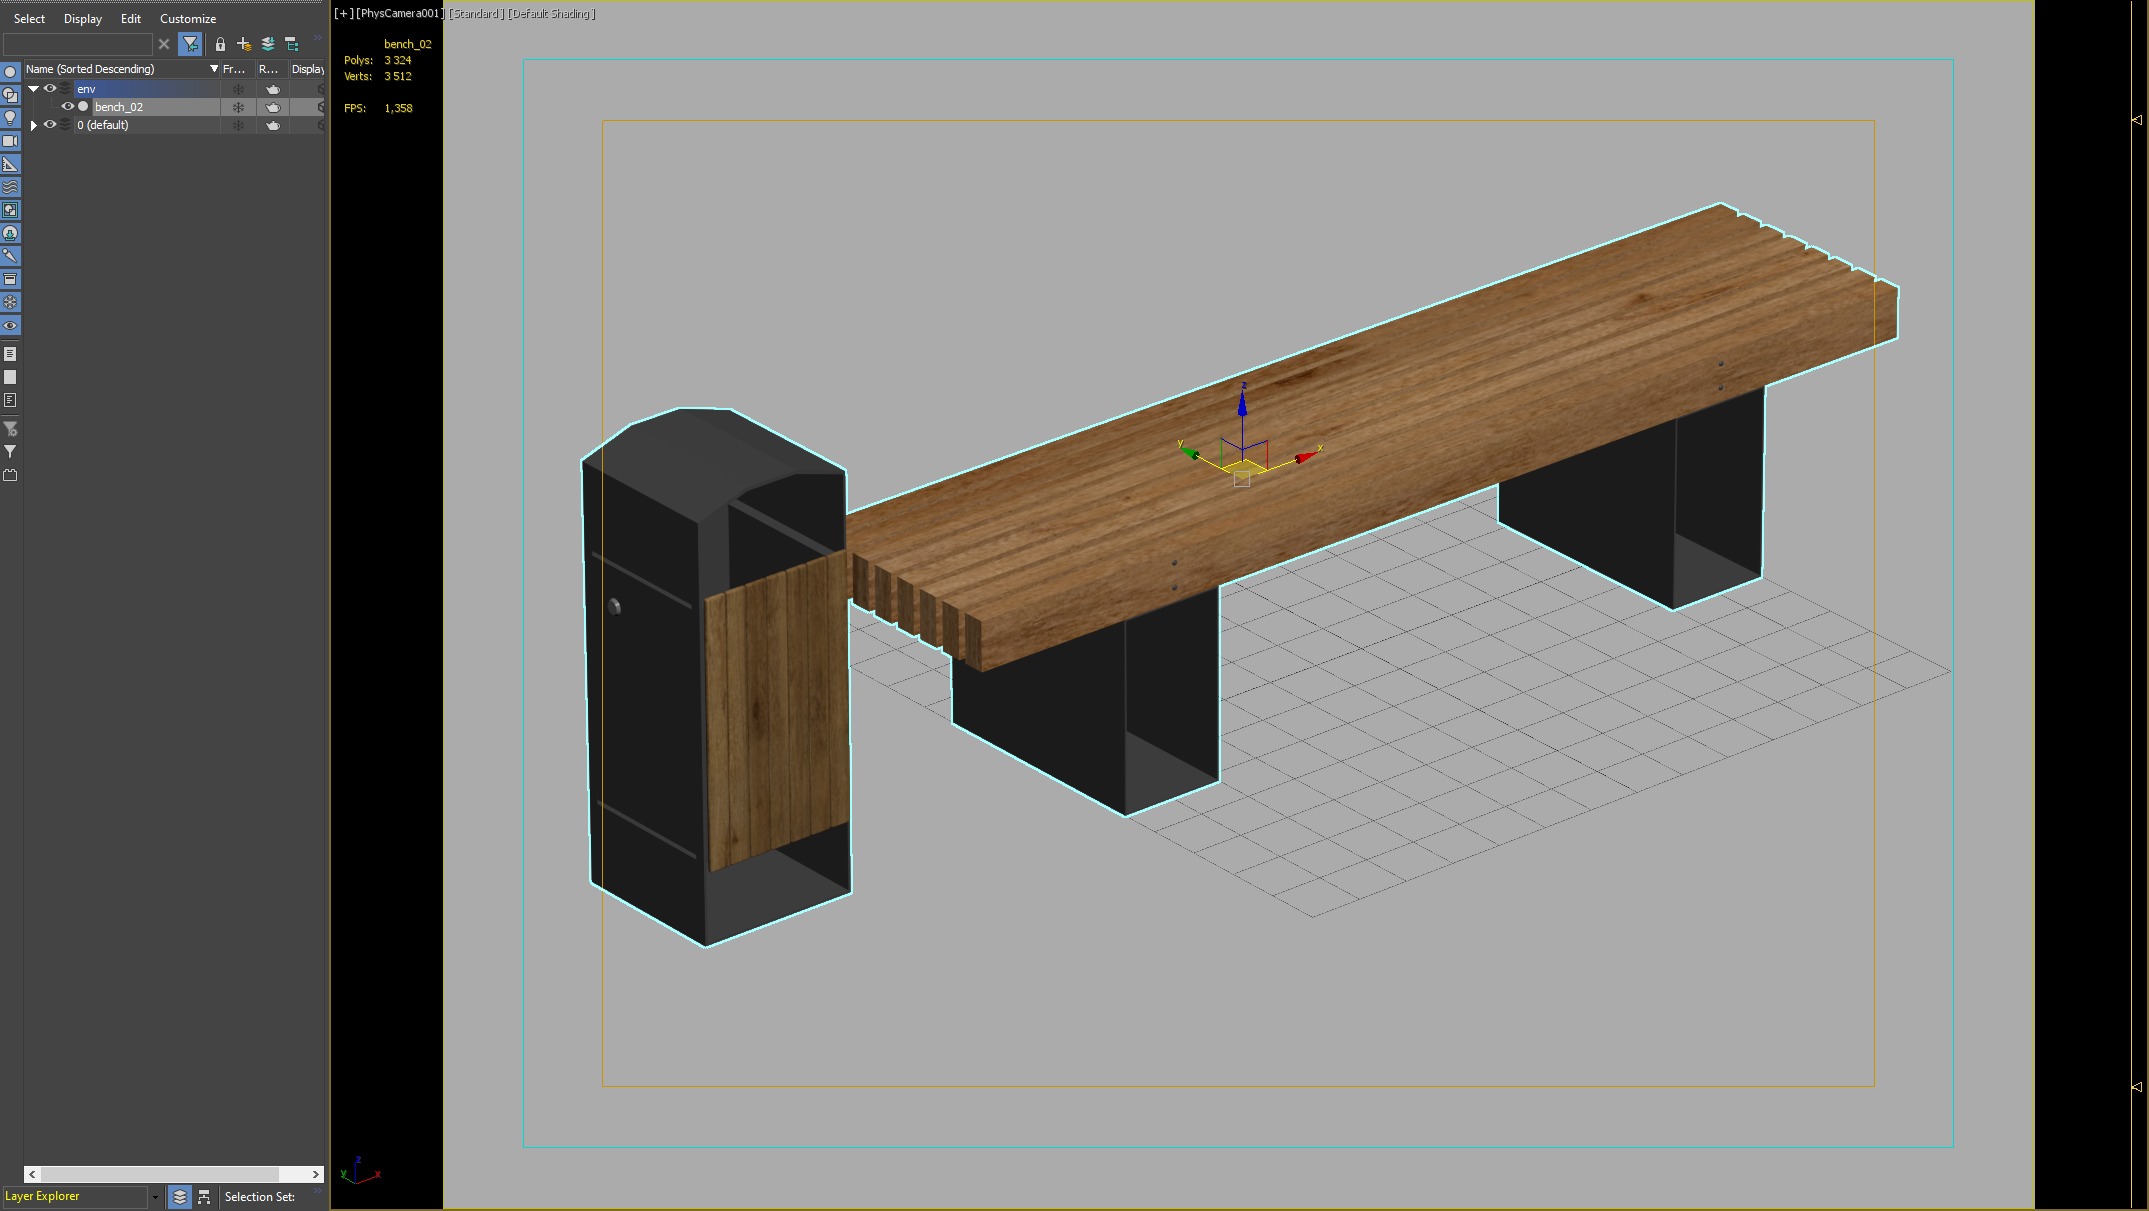
Task: Hide the env layer eye icon
Action: 50,88
